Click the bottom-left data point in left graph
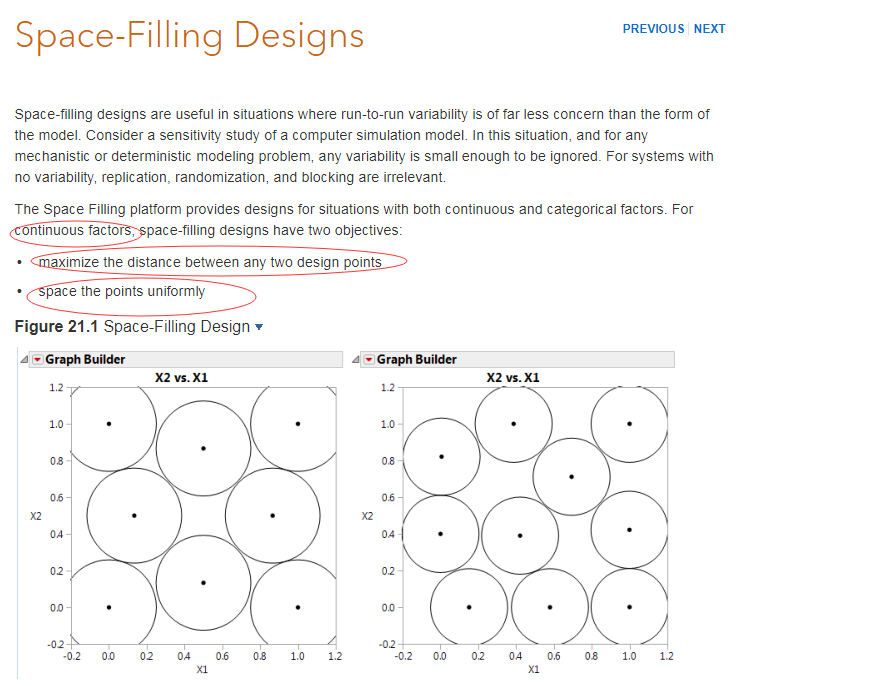Screen dimensions: 872x686 click(108, 606)
